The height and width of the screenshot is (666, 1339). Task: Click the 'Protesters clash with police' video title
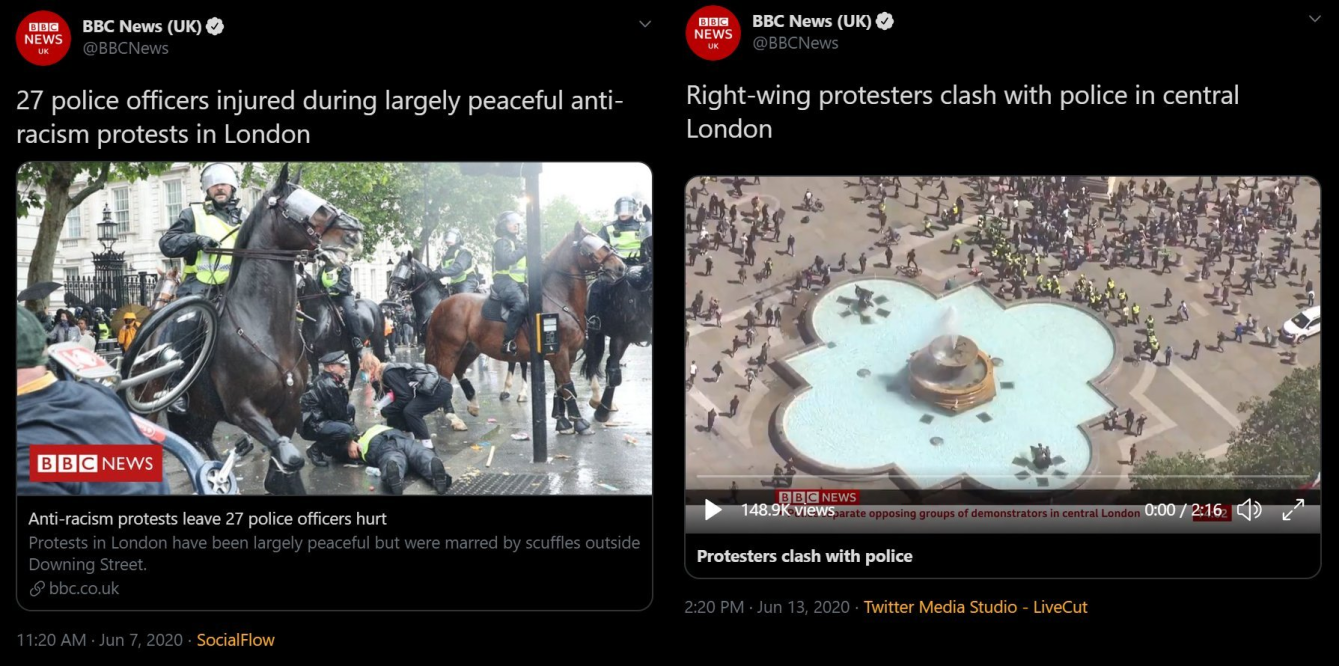coord(804,556)
